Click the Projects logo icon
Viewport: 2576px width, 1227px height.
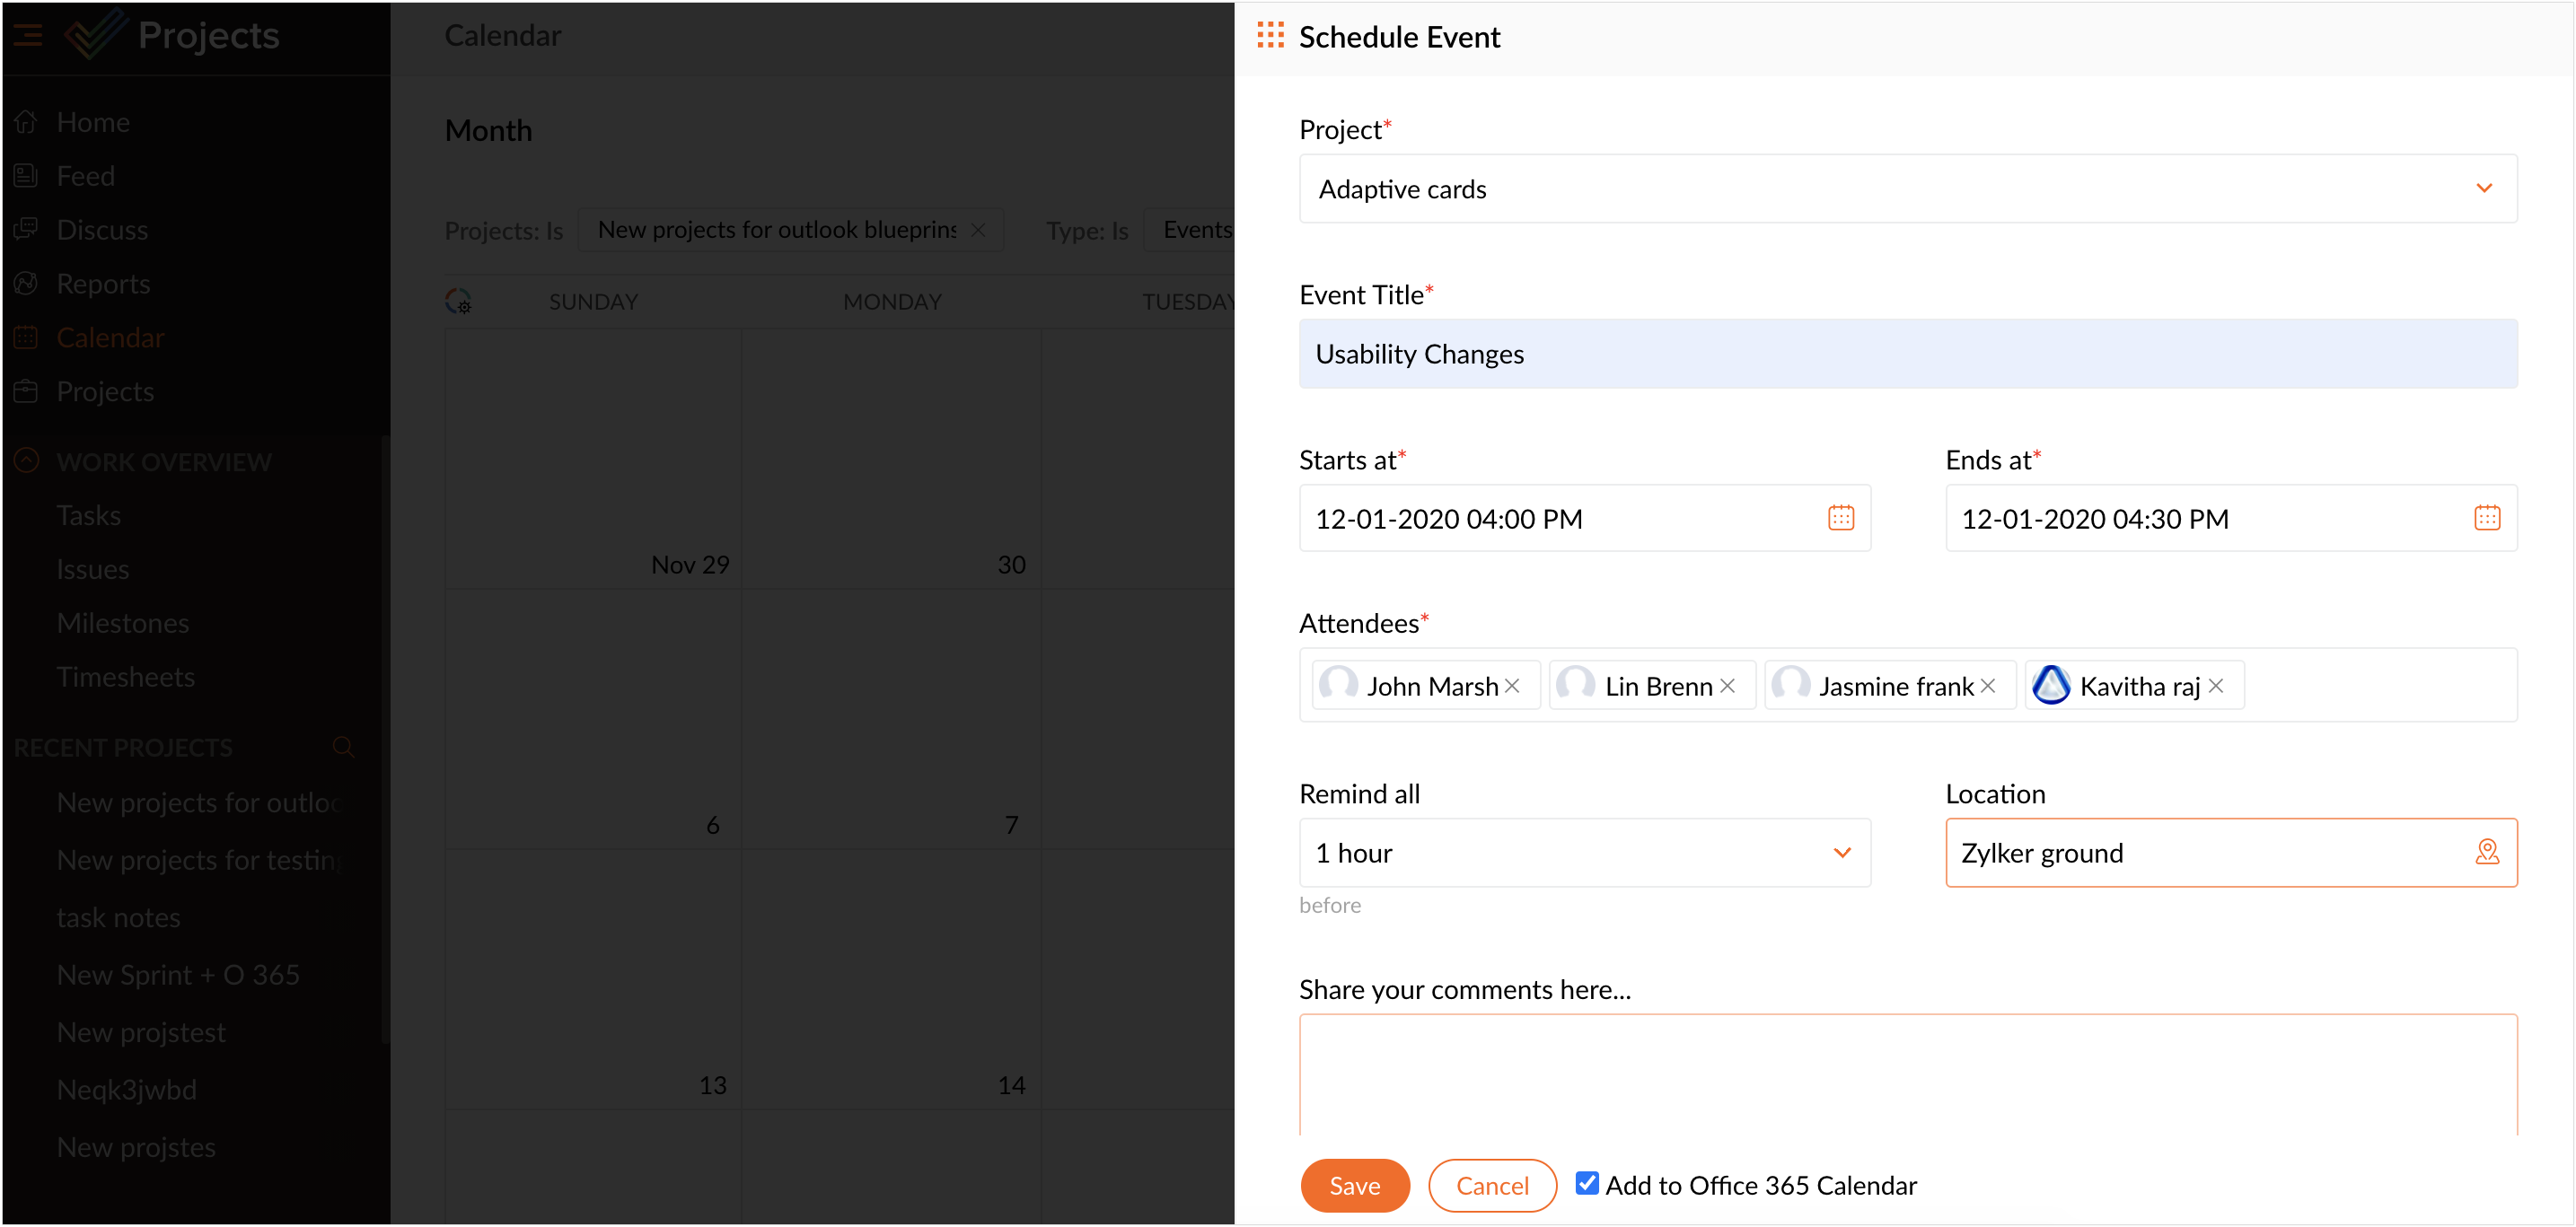[x=95, y=34]
